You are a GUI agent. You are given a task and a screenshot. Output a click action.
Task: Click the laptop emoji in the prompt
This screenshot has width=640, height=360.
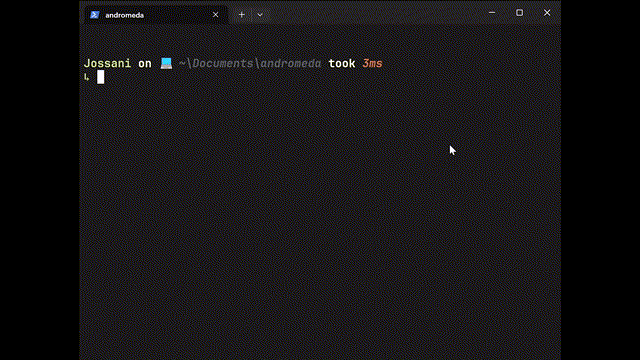(x=166, y=63)
